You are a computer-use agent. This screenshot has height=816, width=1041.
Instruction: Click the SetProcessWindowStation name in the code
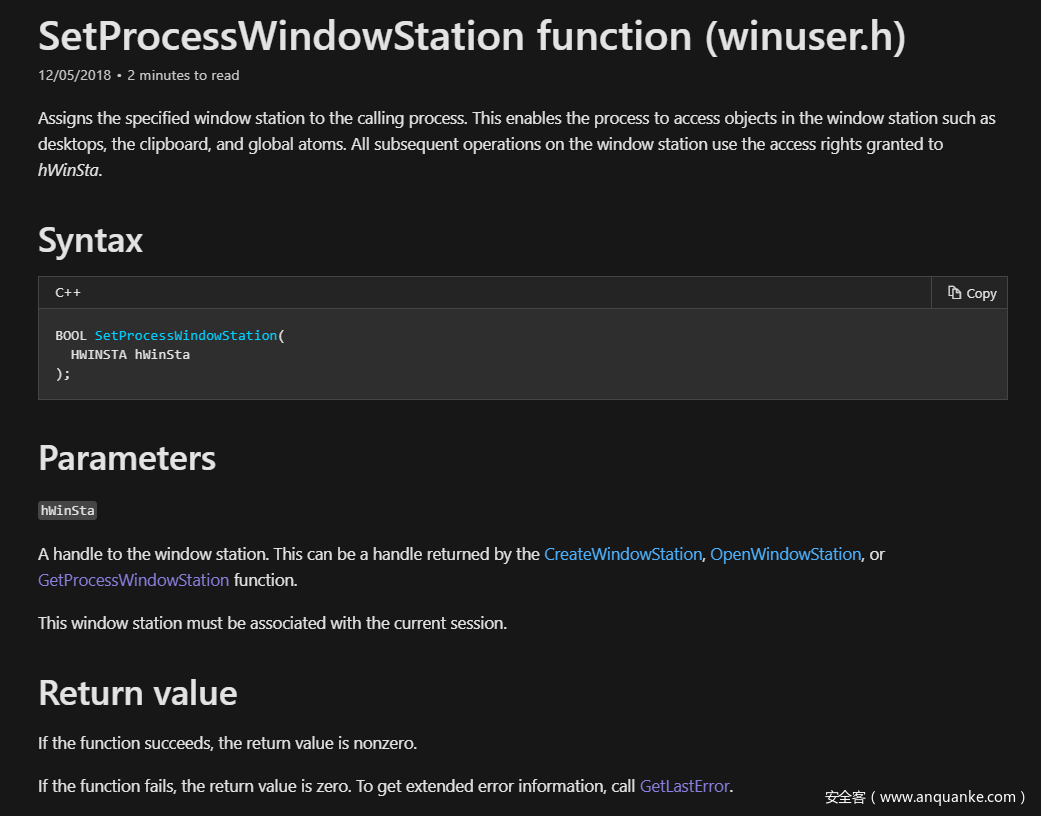tap(186, 336)
